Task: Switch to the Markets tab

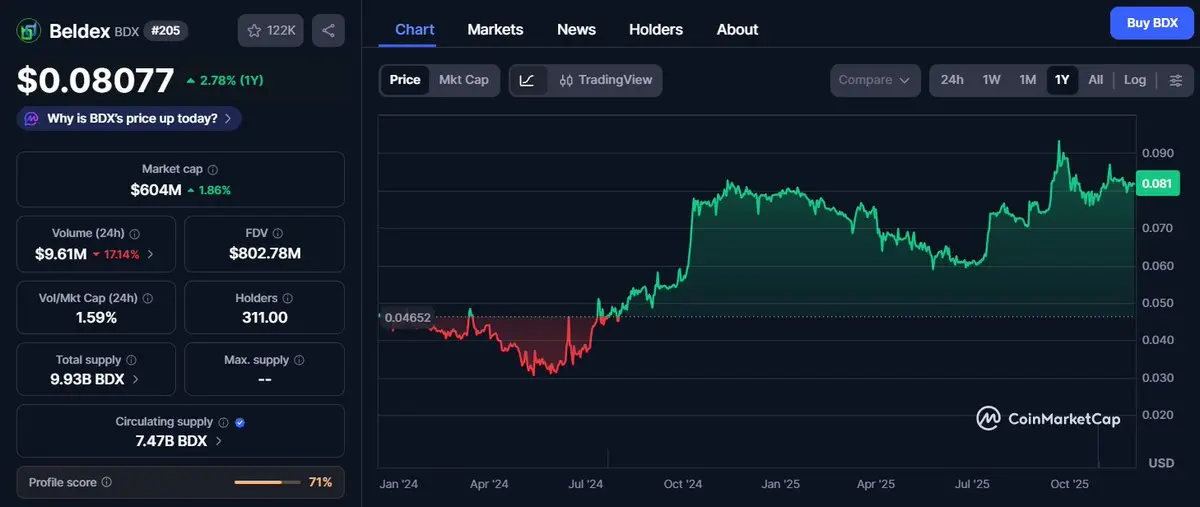Action: [495, 30]
